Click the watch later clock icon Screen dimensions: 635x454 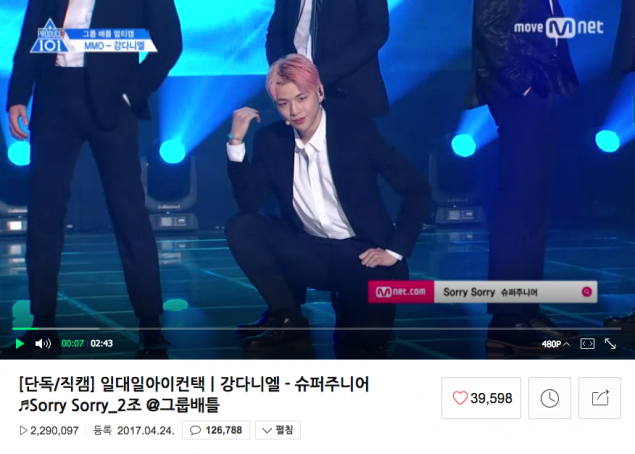(x=550, y=398)
